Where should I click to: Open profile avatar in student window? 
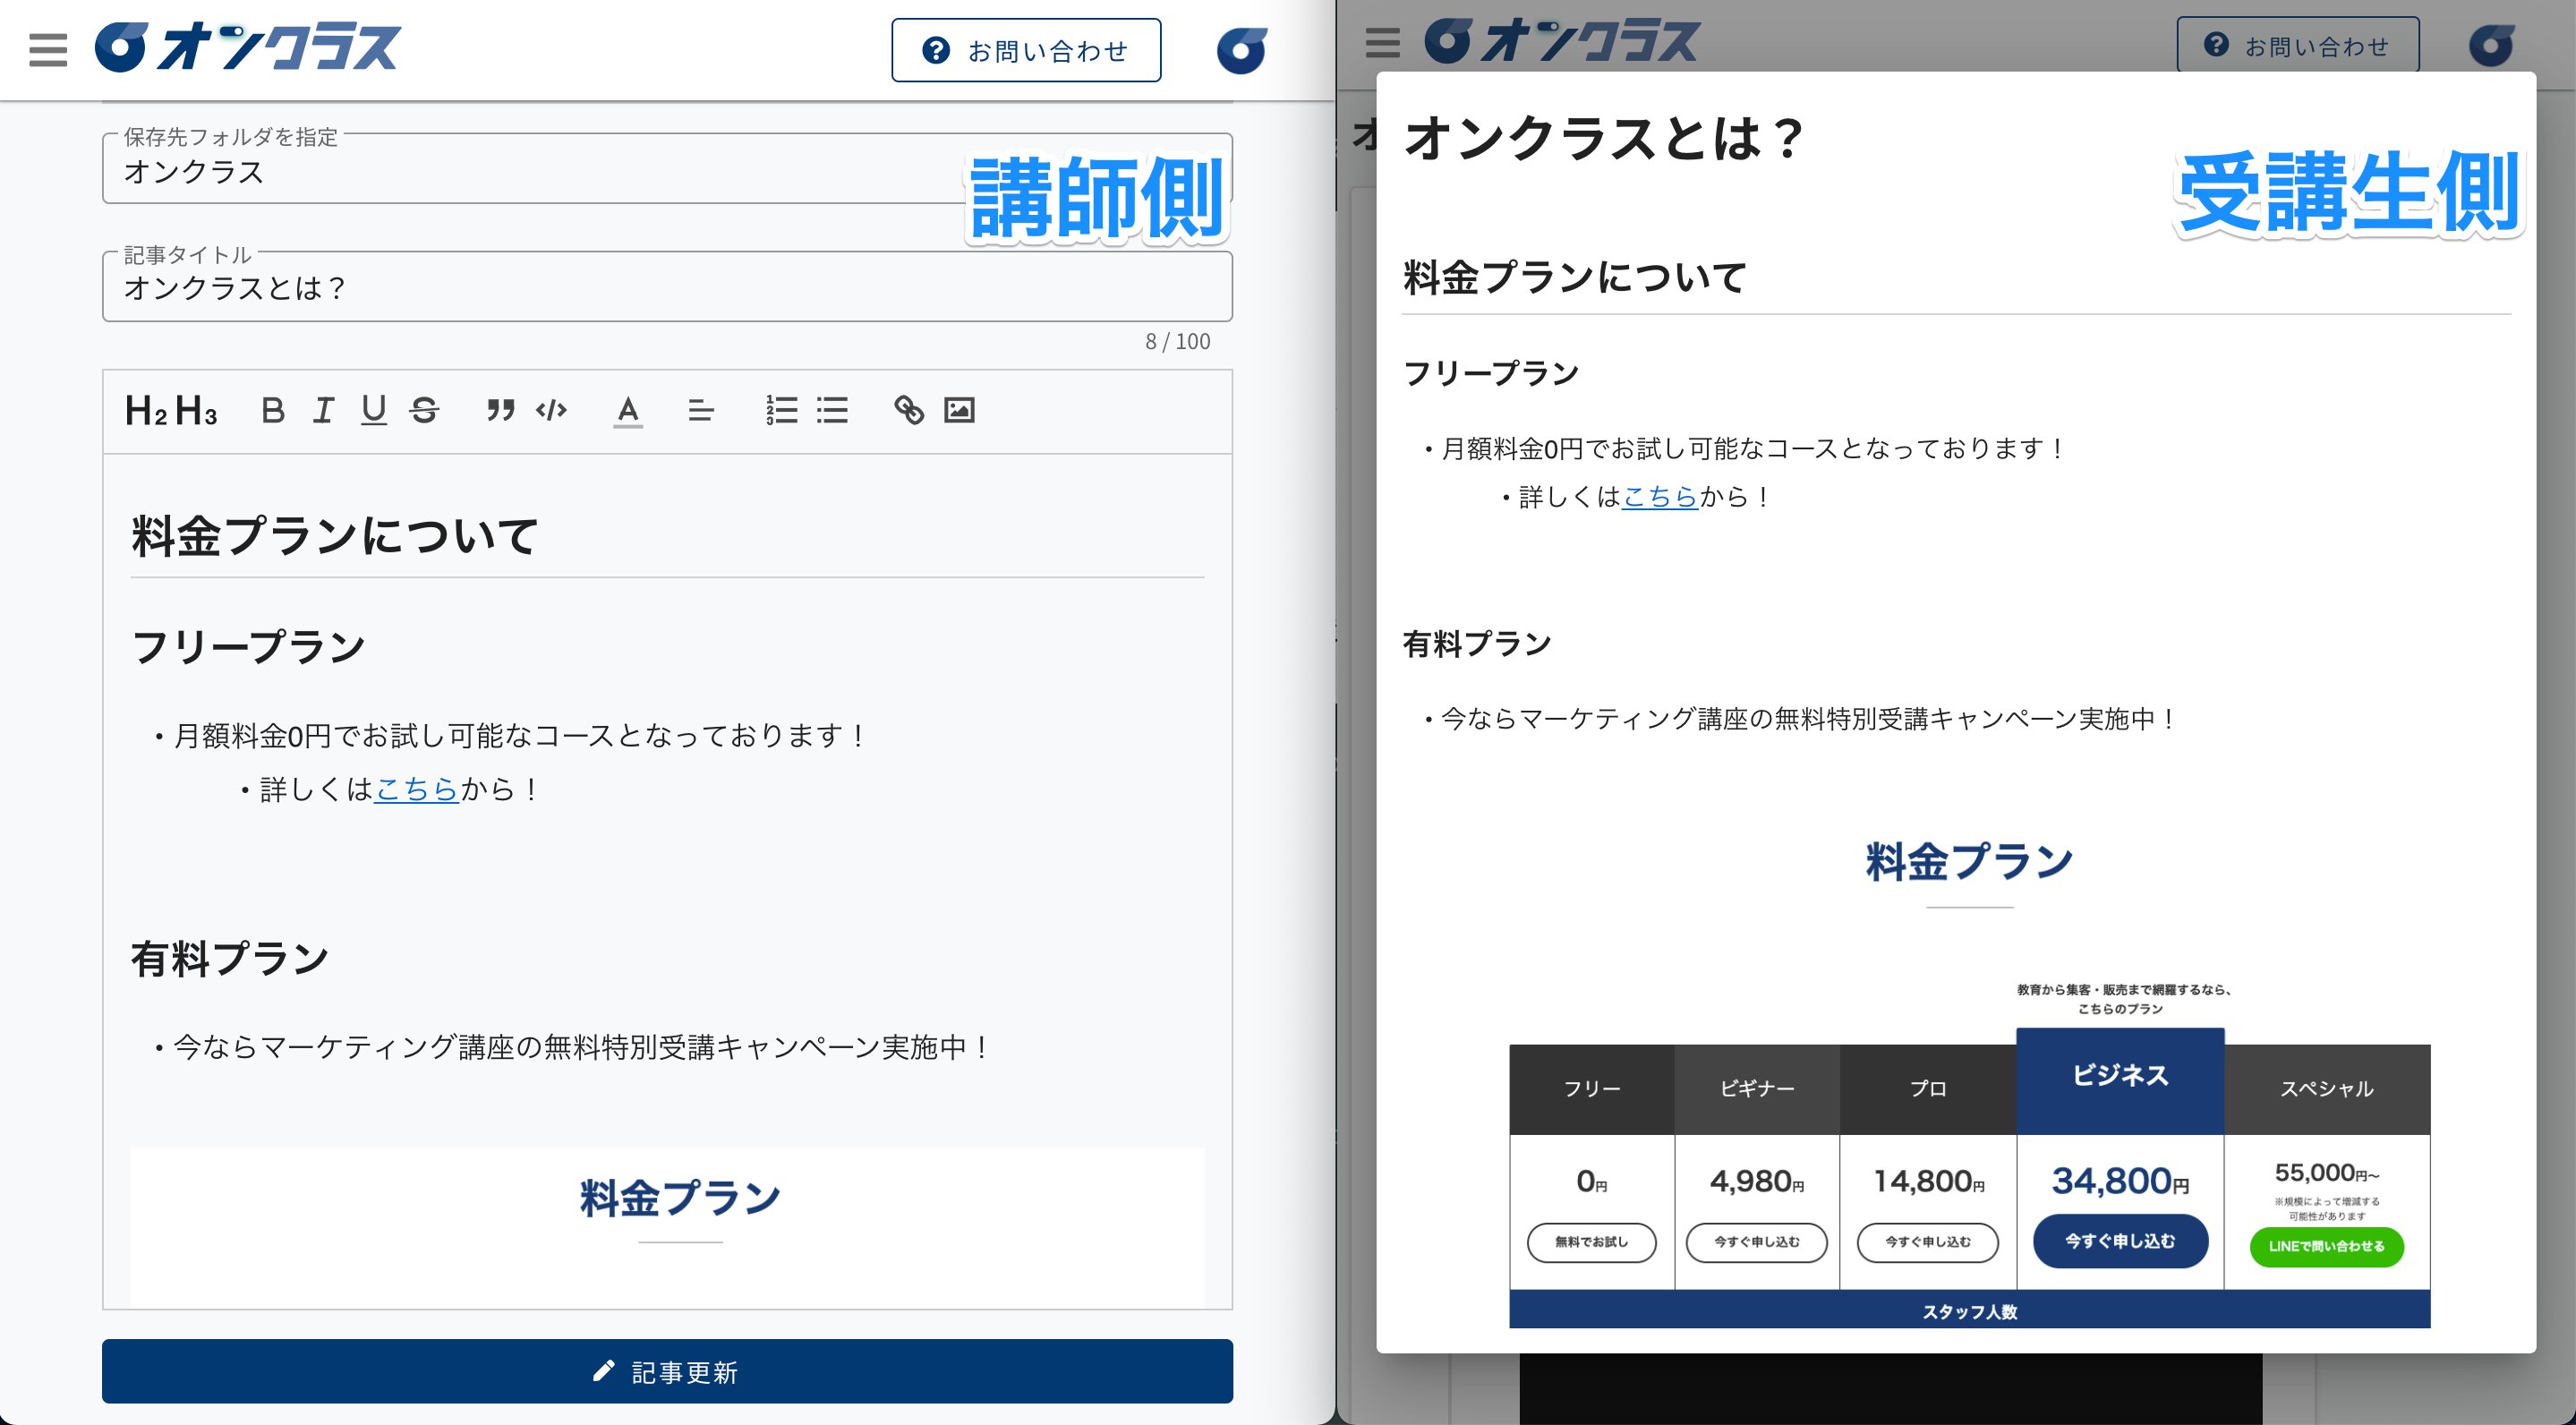pyautogui.click(x=2491, y=45)
